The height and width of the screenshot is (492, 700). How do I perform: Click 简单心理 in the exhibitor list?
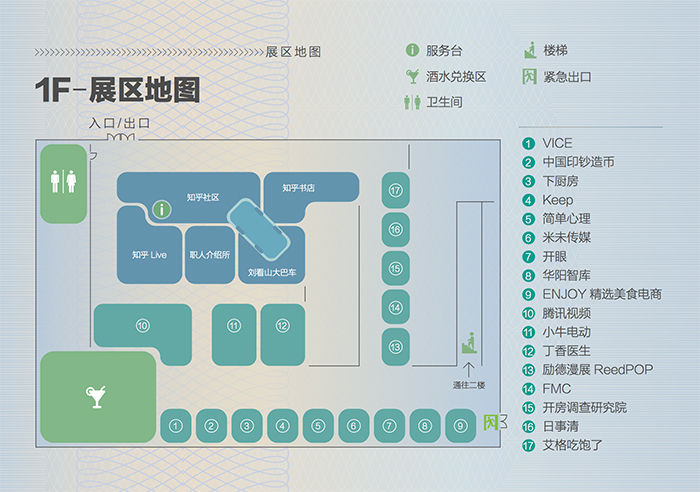point(566,219)
